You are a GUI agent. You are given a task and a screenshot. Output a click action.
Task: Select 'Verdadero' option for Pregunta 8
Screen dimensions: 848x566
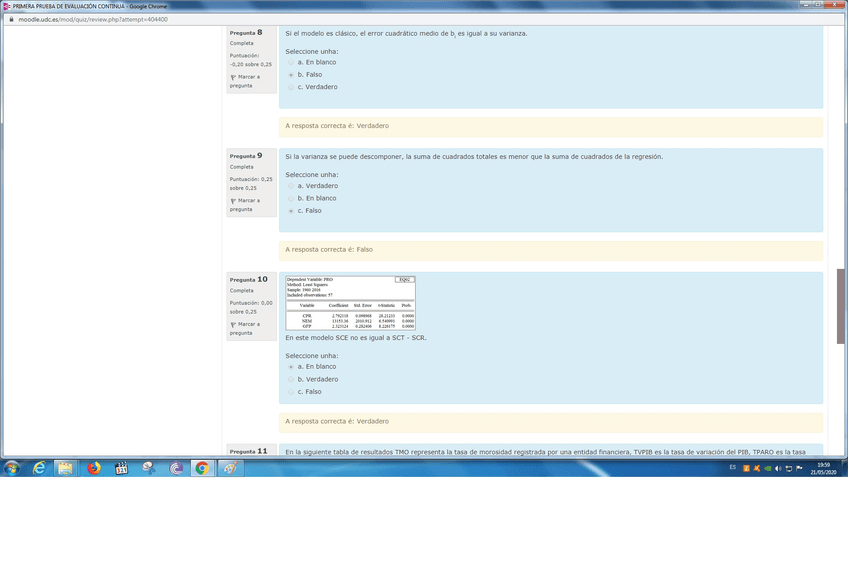[x=291, y=88]
